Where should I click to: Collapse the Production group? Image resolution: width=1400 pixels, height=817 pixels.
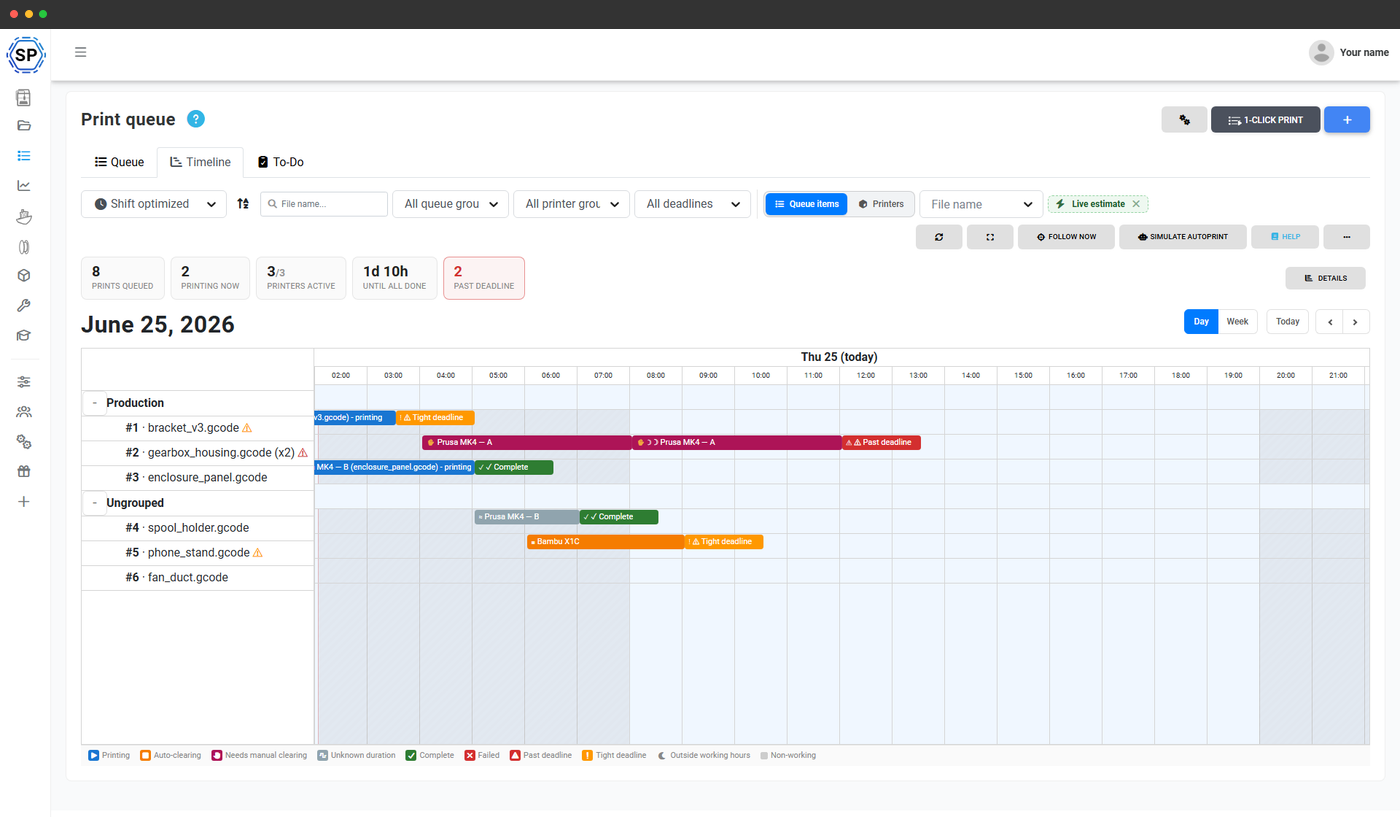pos(94,403)
